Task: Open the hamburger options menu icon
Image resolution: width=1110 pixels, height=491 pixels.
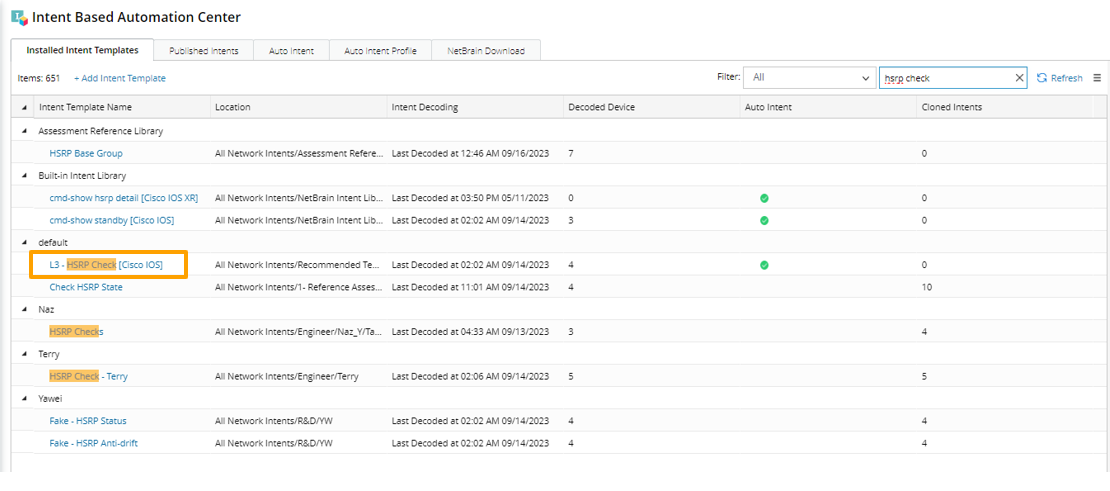Action: click(1097, 78)
